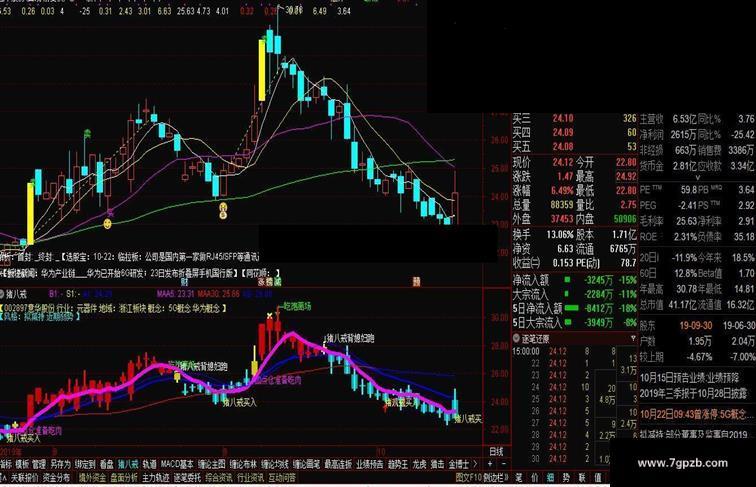
Task: Open the 逐笔委托 bottom tab
Action: [187, 478]
